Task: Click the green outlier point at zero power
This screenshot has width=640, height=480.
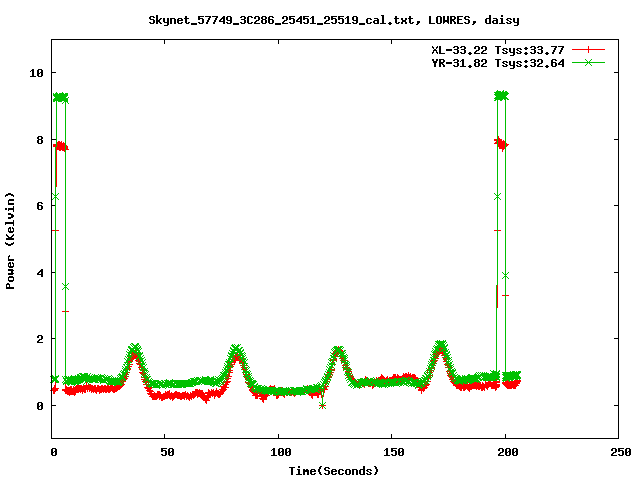Action: [322, 406]
